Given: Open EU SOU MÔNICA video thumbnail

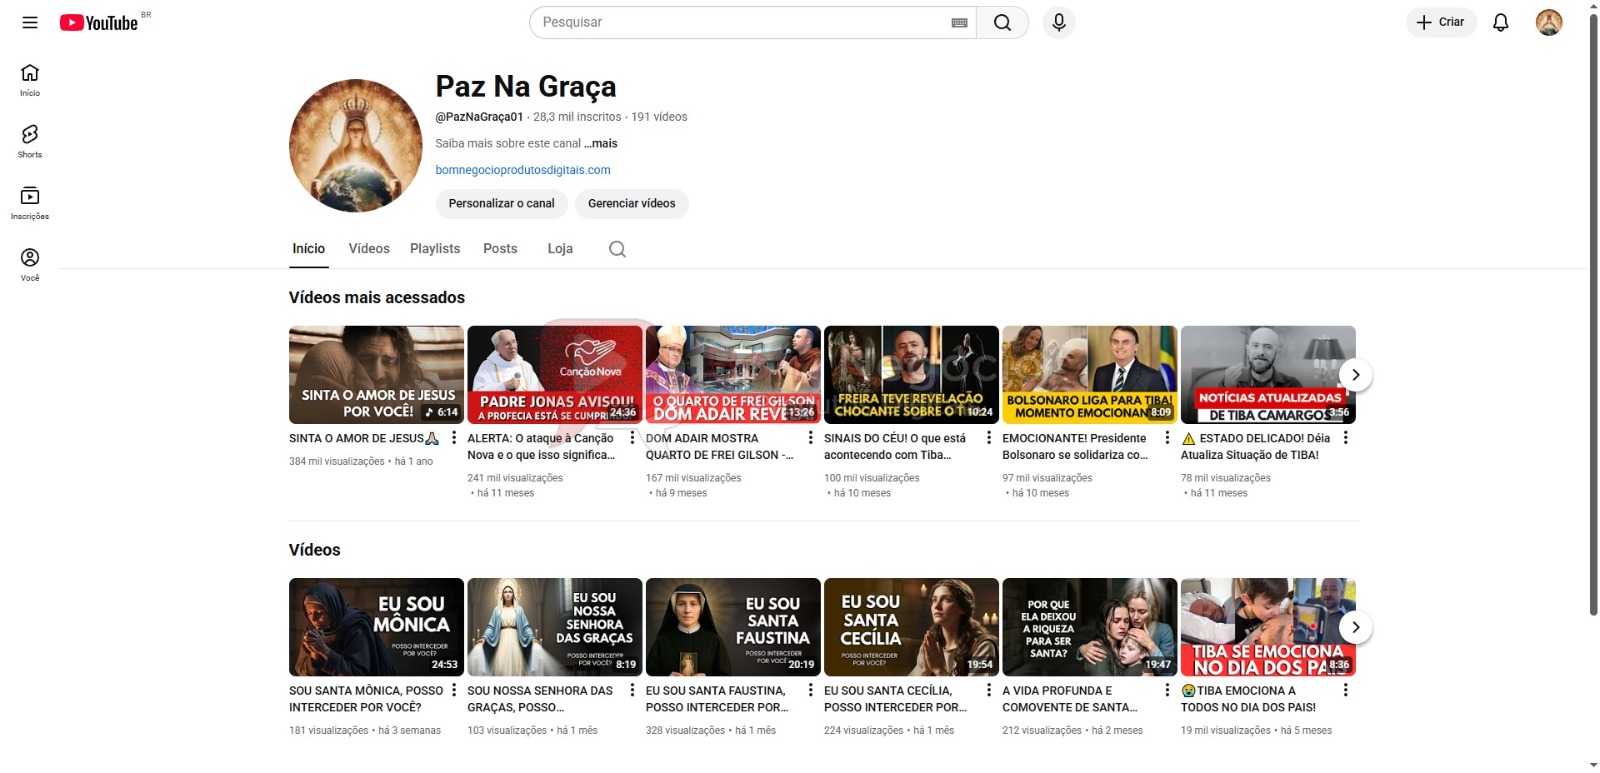Looking at the screenshot, I should click(x=376, y=626).
